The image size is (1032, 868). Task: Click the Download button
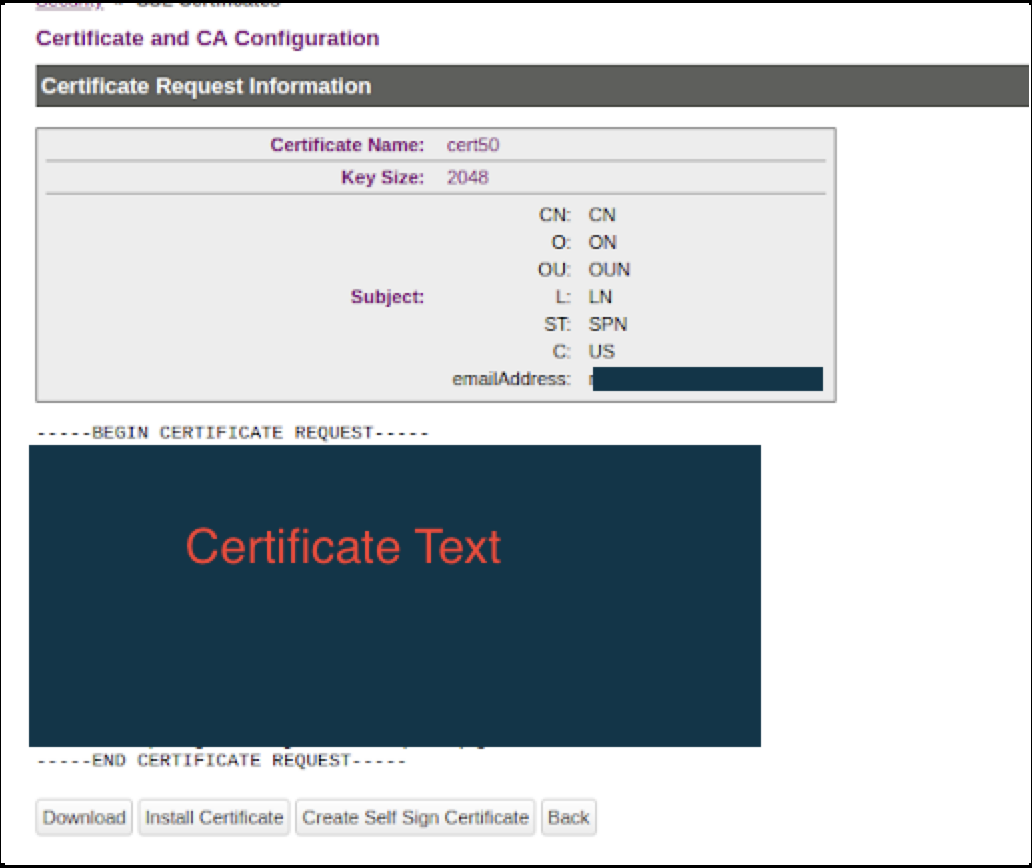[84, 817]
